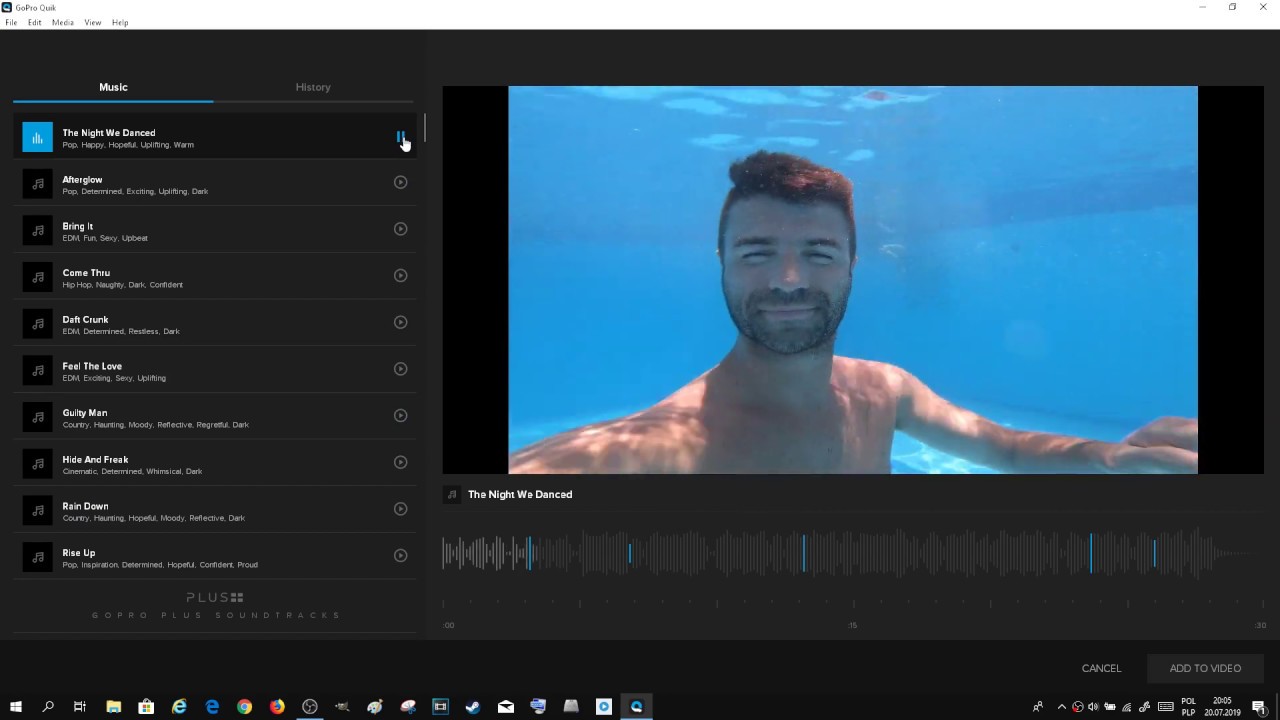
Task: Open the Media menu
Action: [x=63, y=22]
